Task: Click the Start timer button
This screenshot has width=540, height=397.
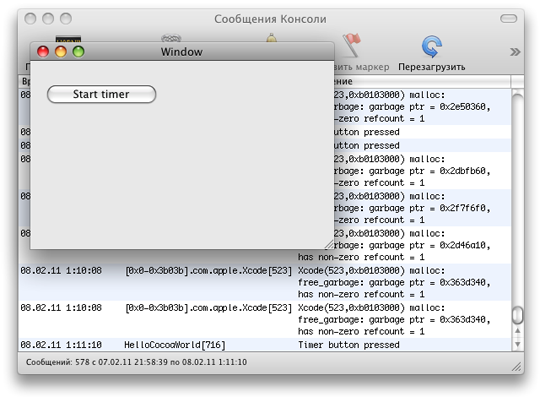Action: click(101, 94)
